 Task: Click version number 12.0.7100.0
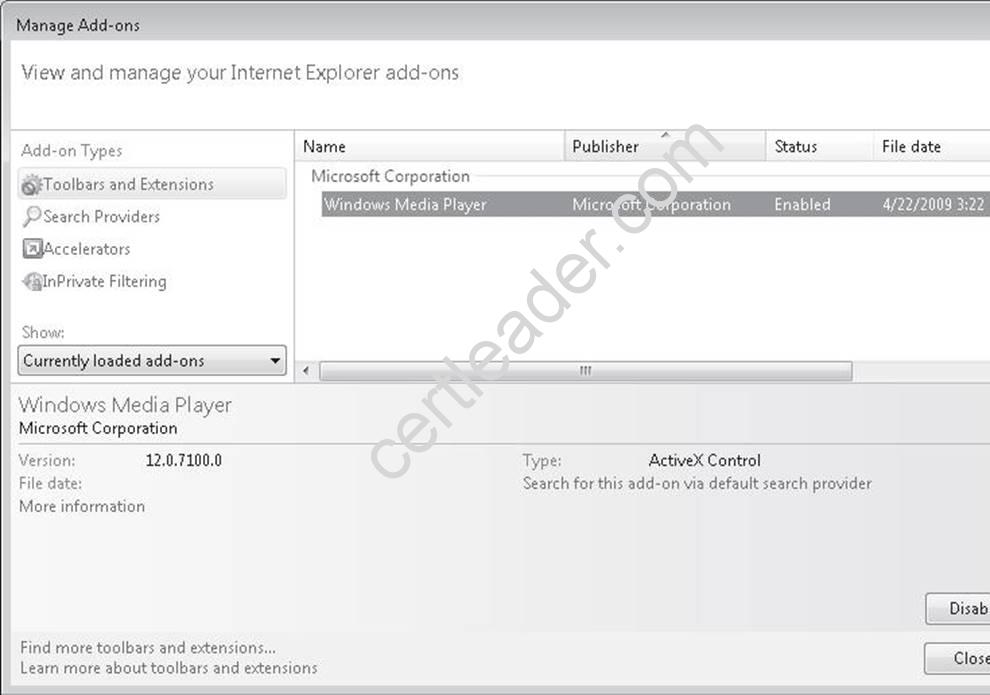click(184, 460)
